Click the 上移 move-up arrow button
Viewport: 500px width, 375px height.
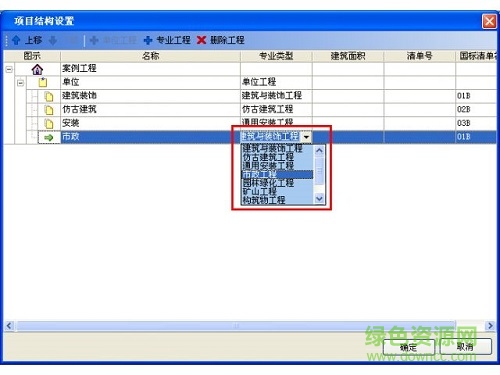click(x=27, y=40)
